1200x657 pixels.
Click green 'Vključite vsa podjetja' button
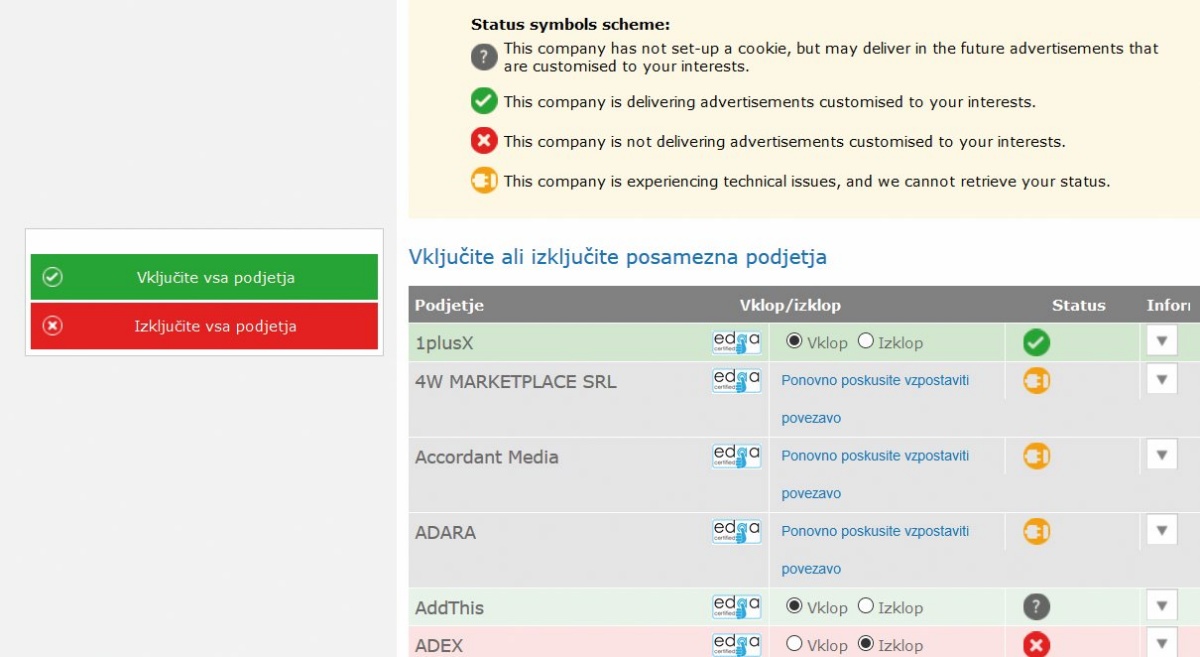click(x=204, y=277)
